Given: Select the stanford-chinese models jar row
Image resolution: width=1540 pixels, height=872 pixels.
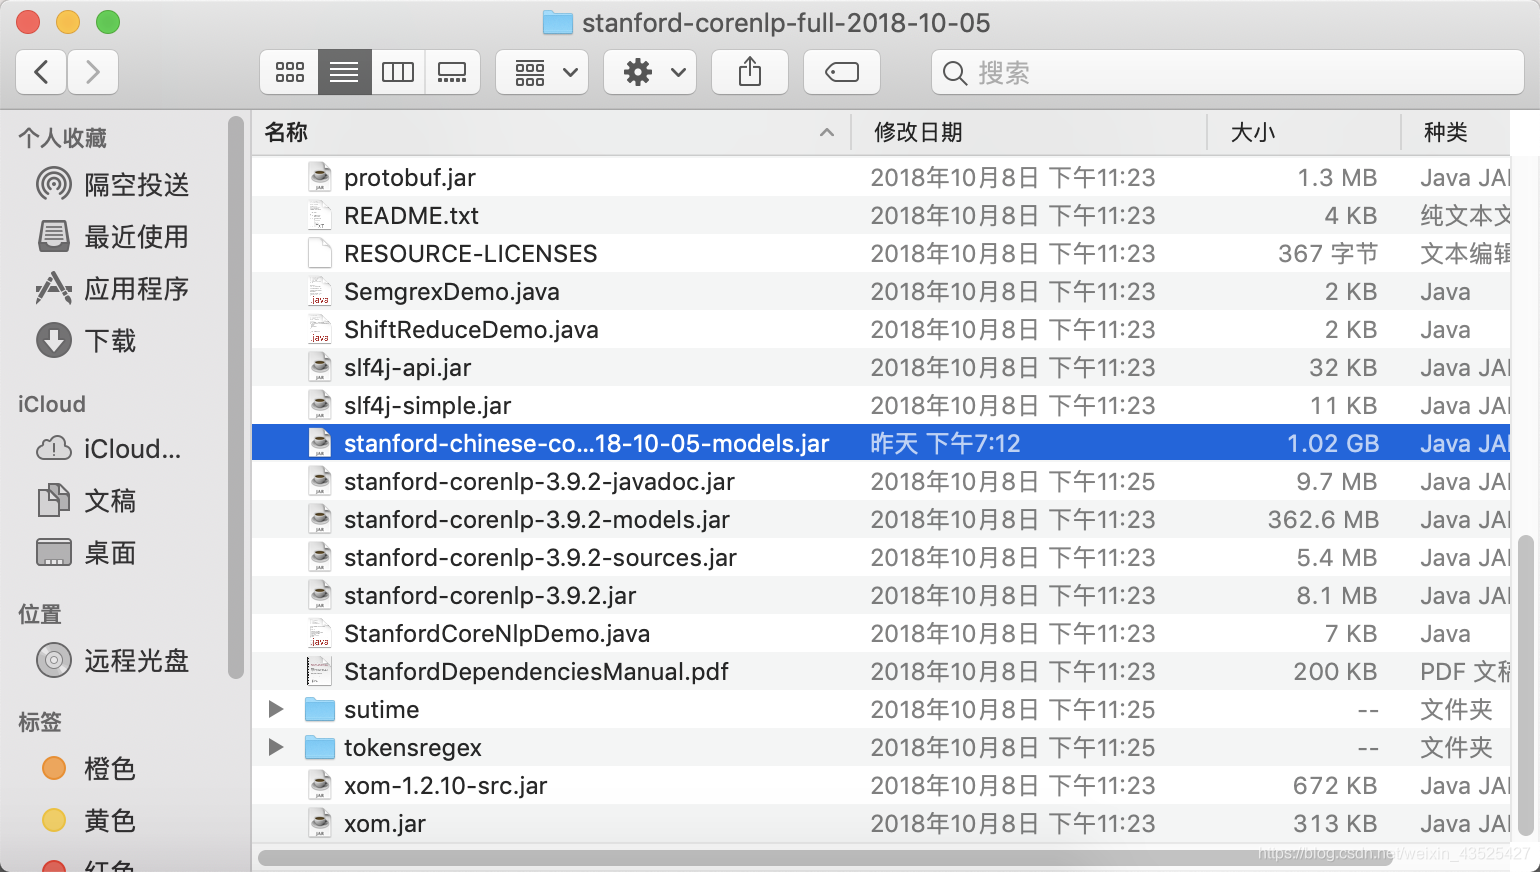Looking at the screenshot, I should point(881,443).
